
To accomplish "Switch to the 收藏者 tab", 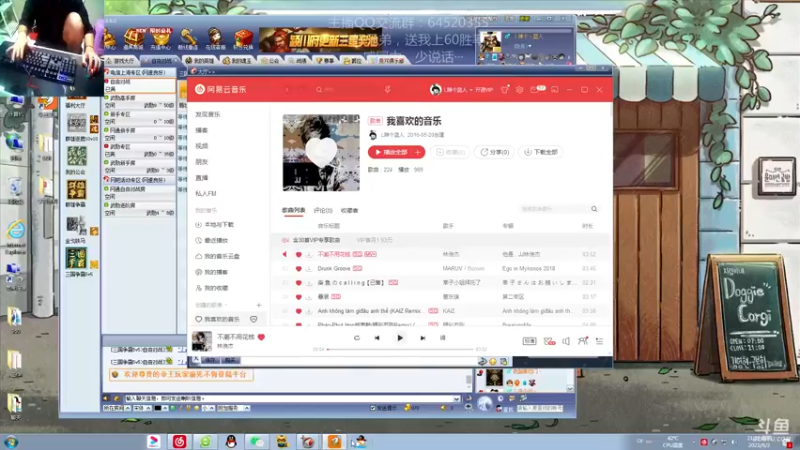I will pos(349,210).
